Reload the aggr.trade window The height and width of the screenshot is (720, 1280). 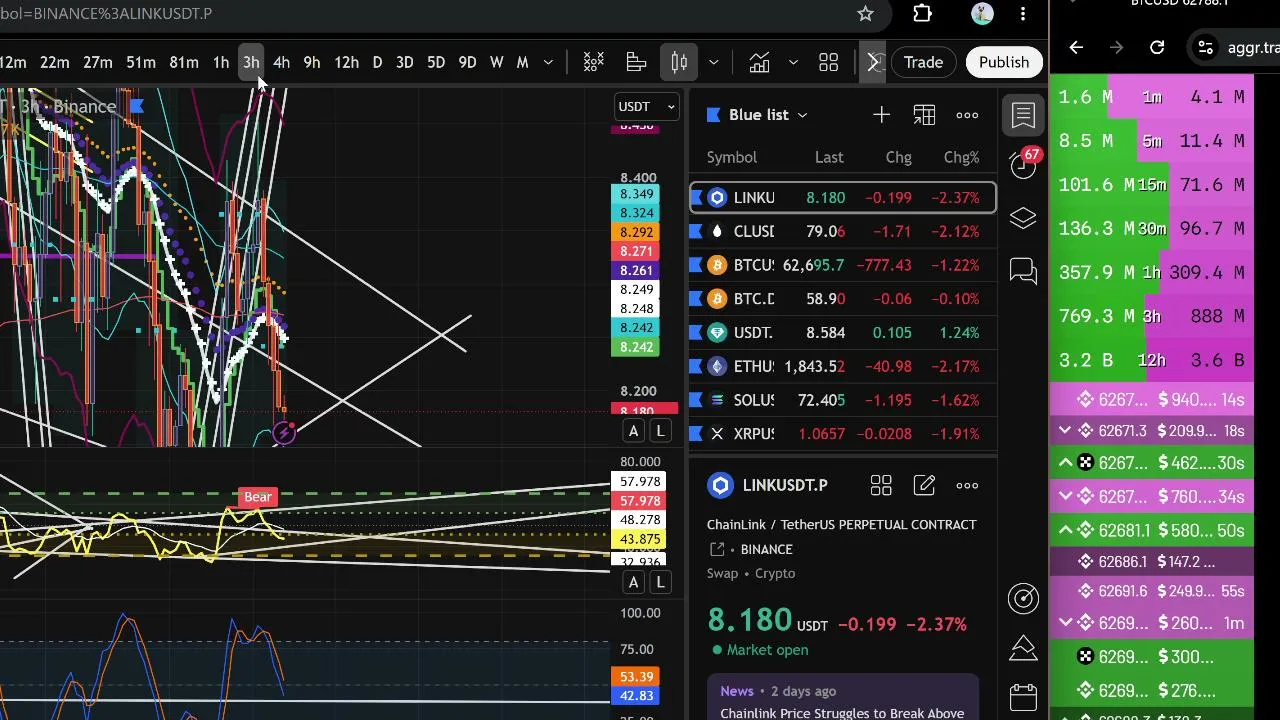tap(1157, 47)
